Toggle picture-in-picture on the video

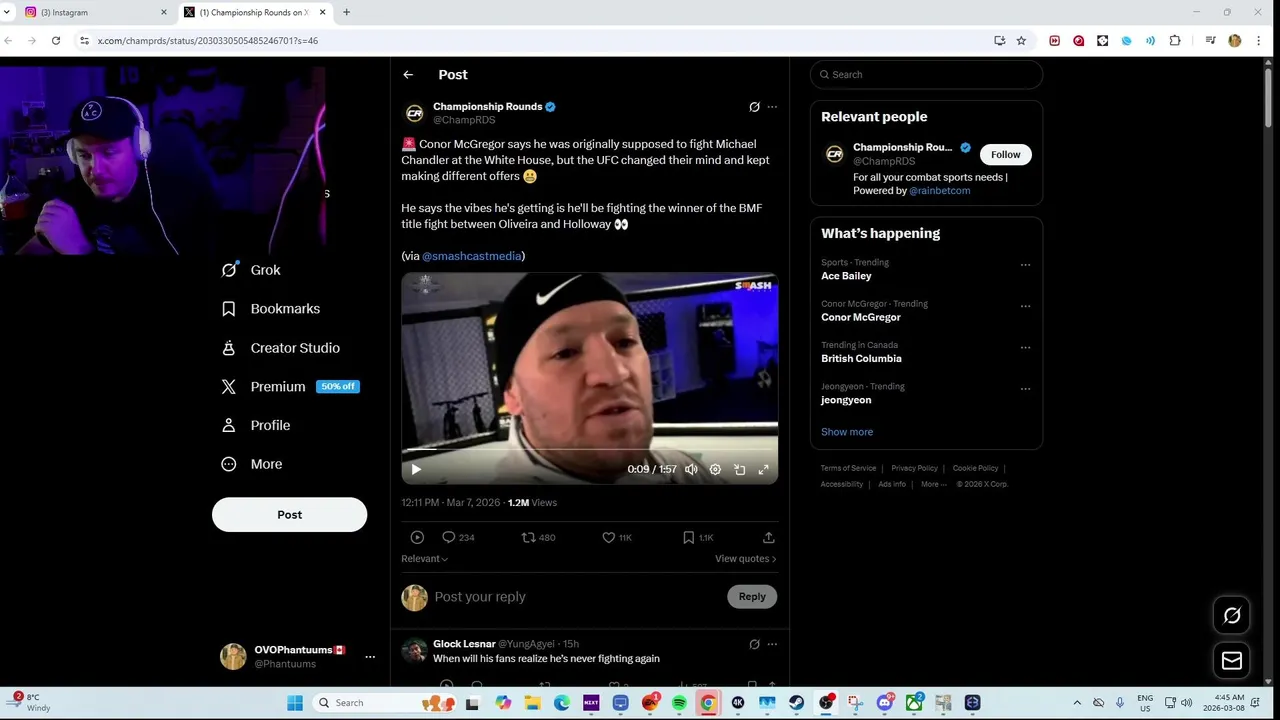pyautogui.click(x=740, y=469)
